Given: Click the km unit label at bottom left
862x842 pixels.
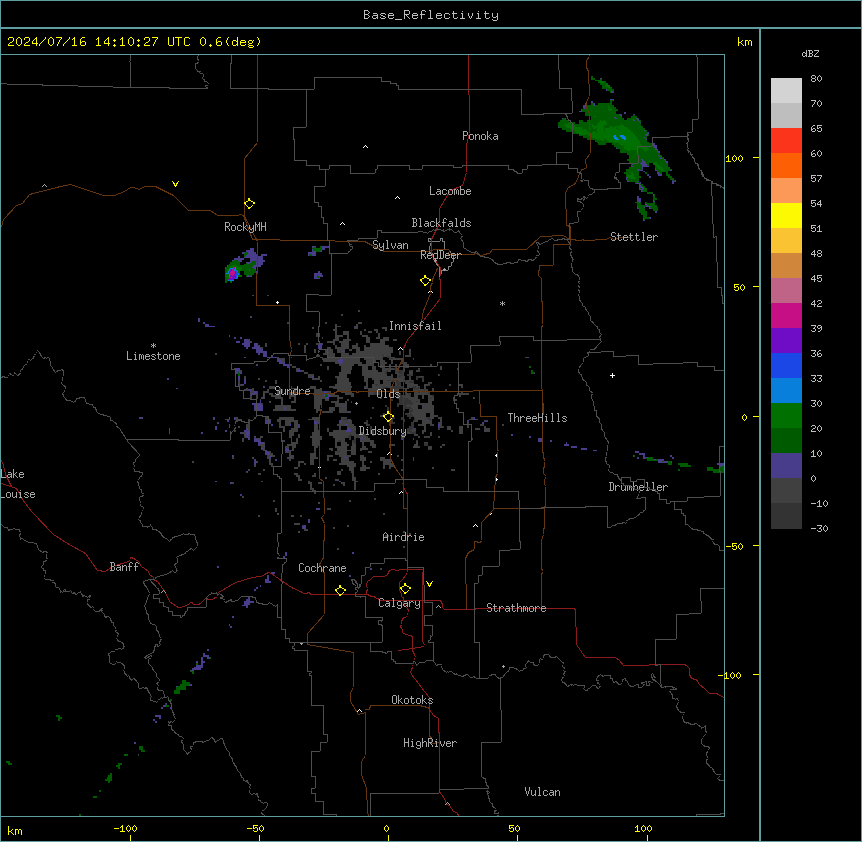Looking at the screenshot, I should pyautogui.click(x=15, y=831).
